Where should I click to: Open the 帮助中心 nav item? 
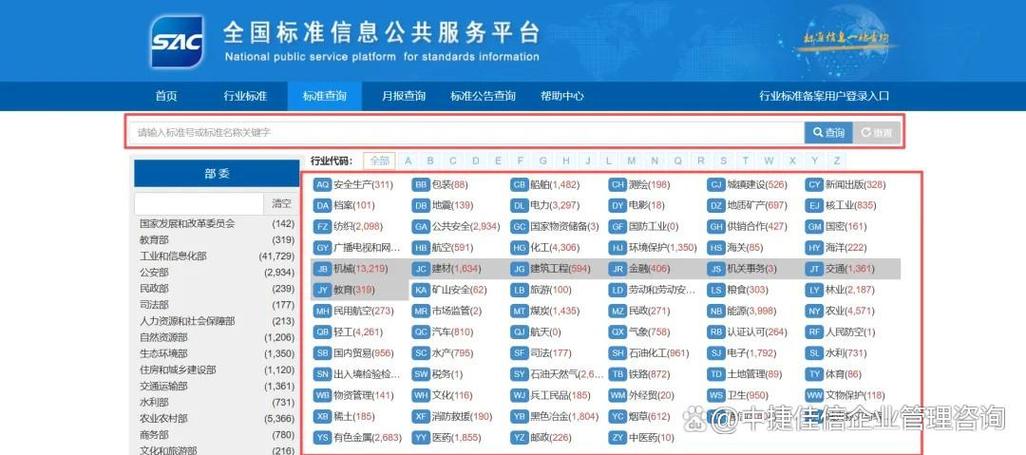562,96
